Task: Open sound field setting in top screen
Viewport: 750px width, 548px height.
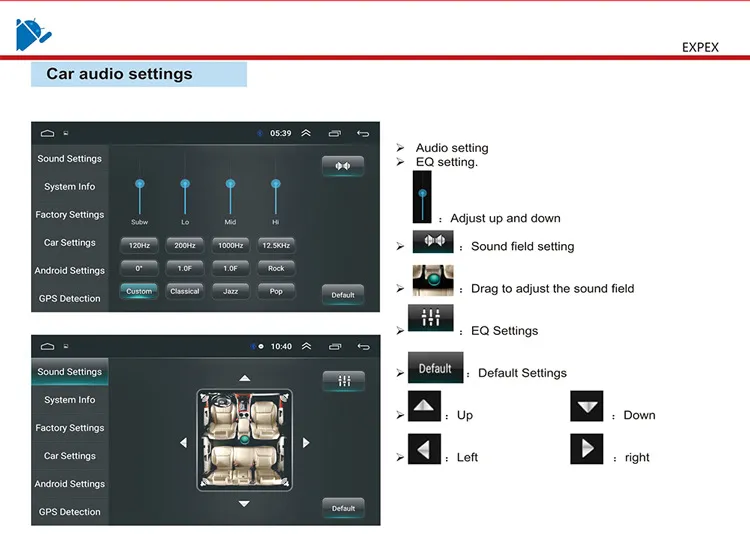Action: (342, 166)
